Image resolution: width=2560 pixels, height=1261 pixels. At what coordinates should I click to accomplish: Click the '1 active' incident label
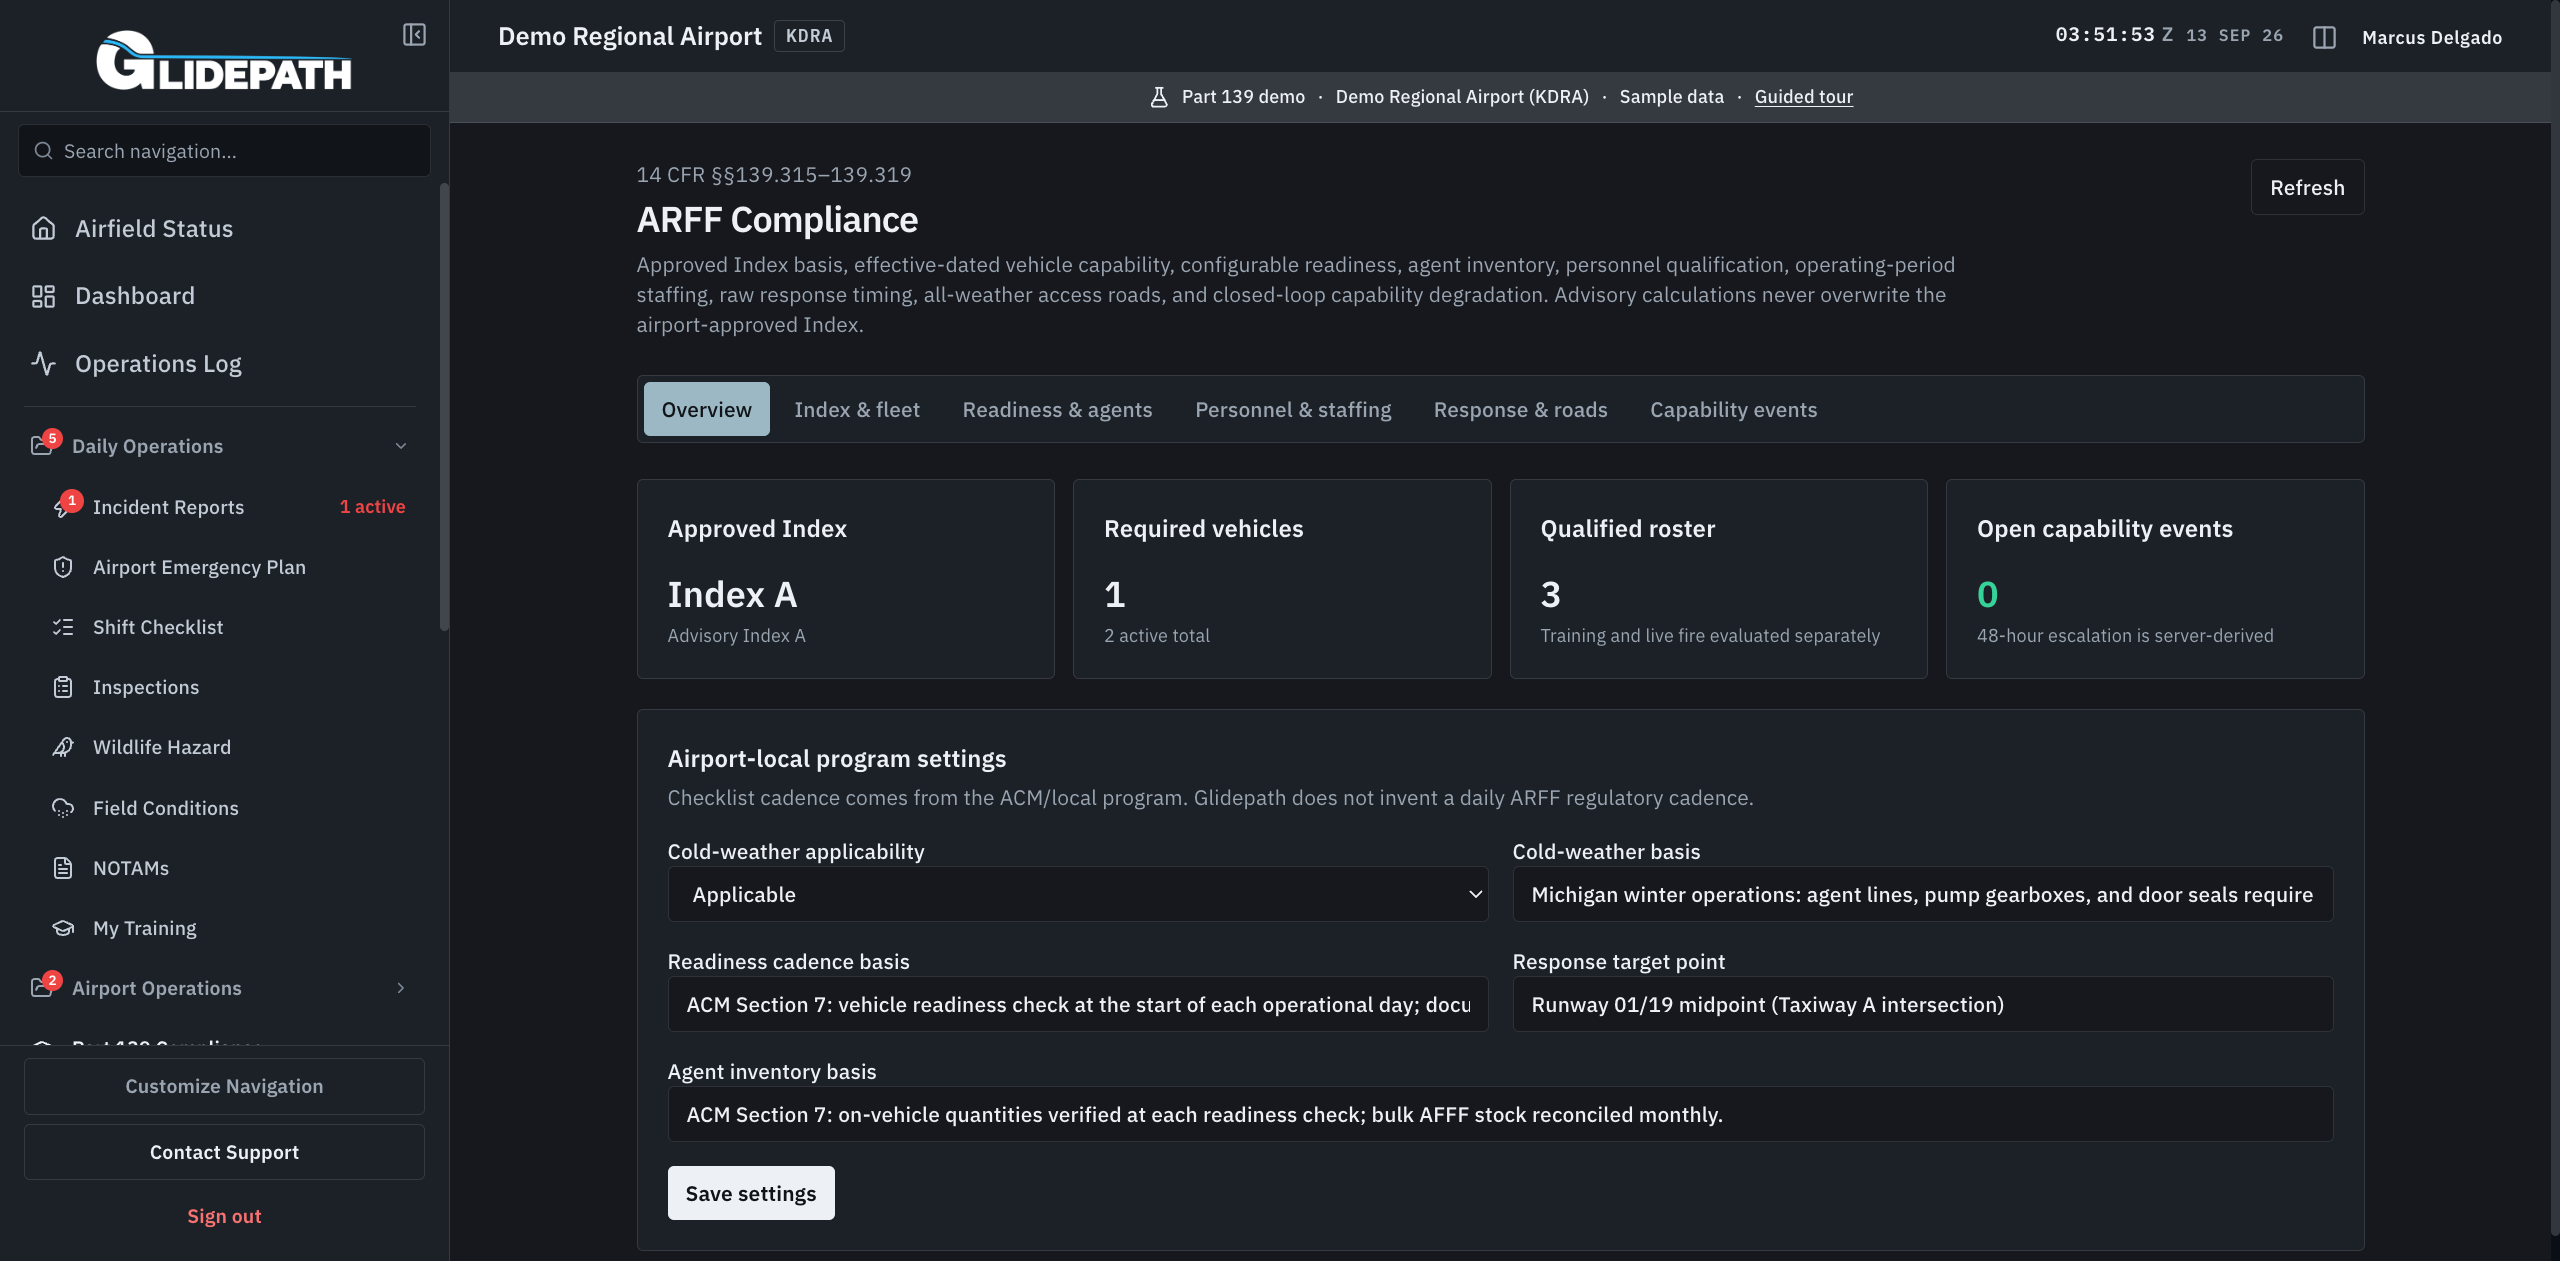[372, 507]
